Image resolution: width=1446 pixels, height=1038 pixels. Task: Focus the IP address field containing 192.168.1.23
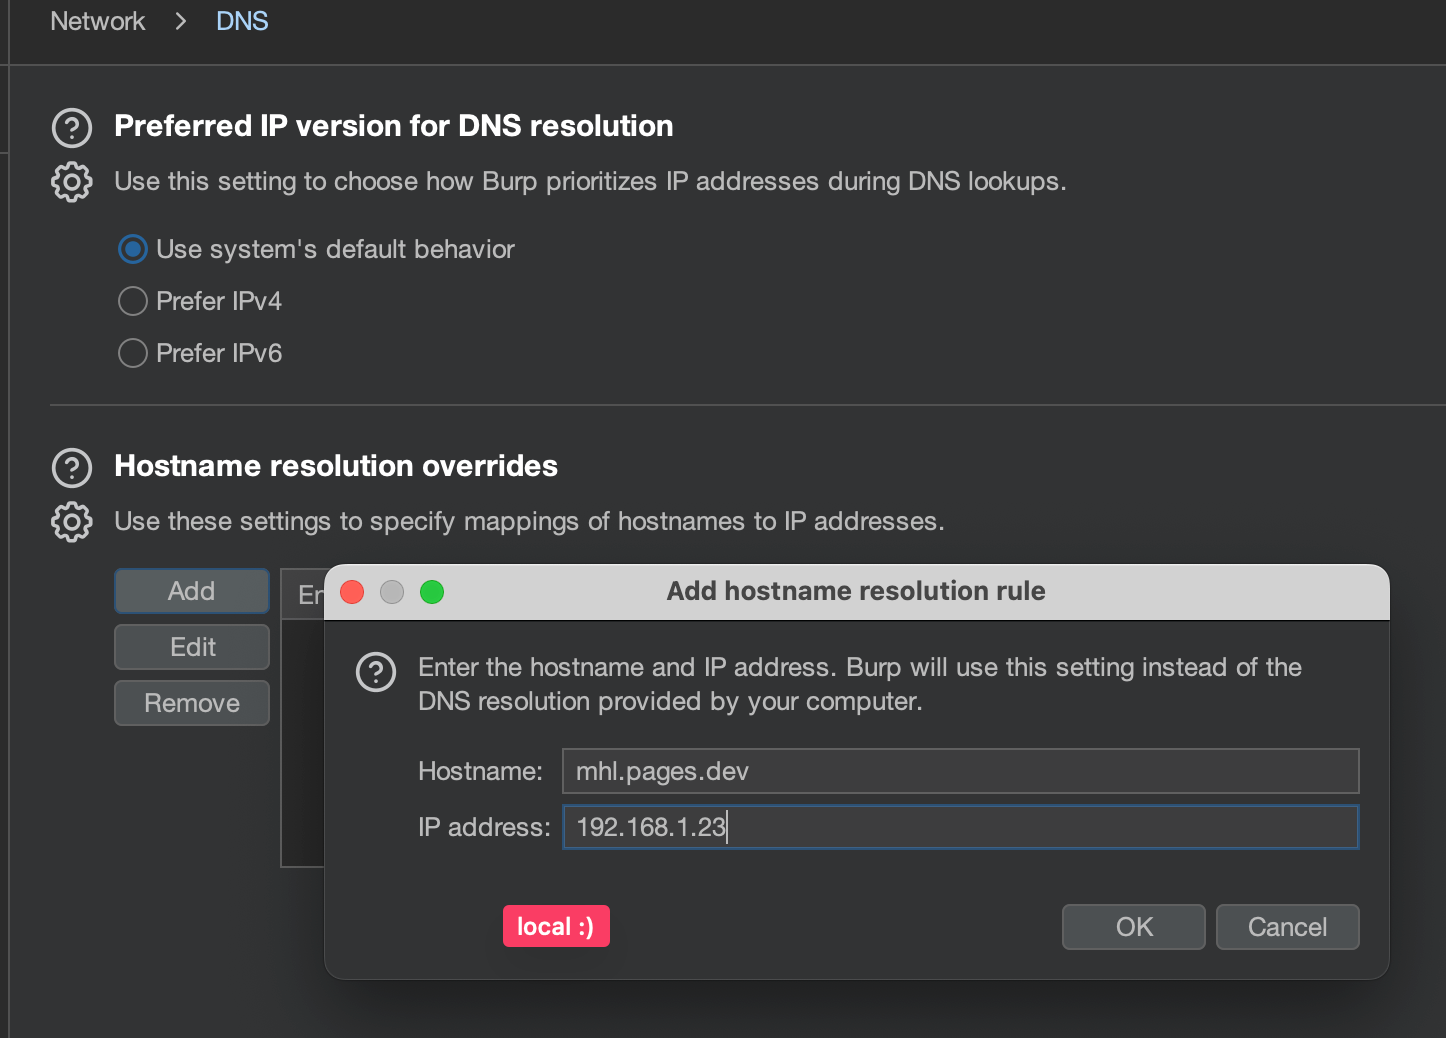961,827
